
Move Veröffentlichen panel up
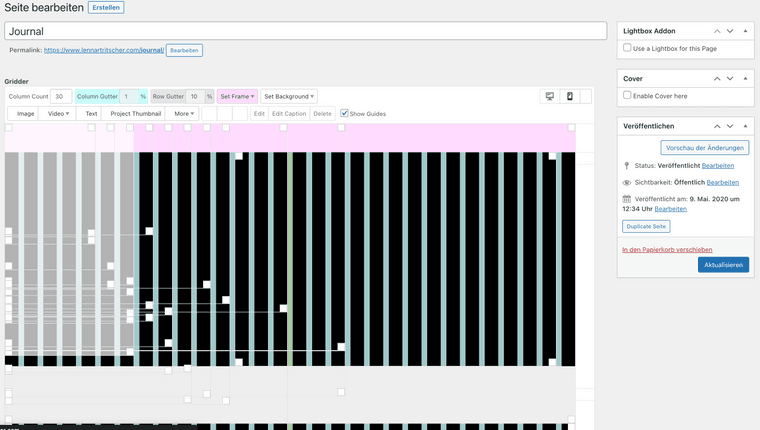click(x=717, y=126)
